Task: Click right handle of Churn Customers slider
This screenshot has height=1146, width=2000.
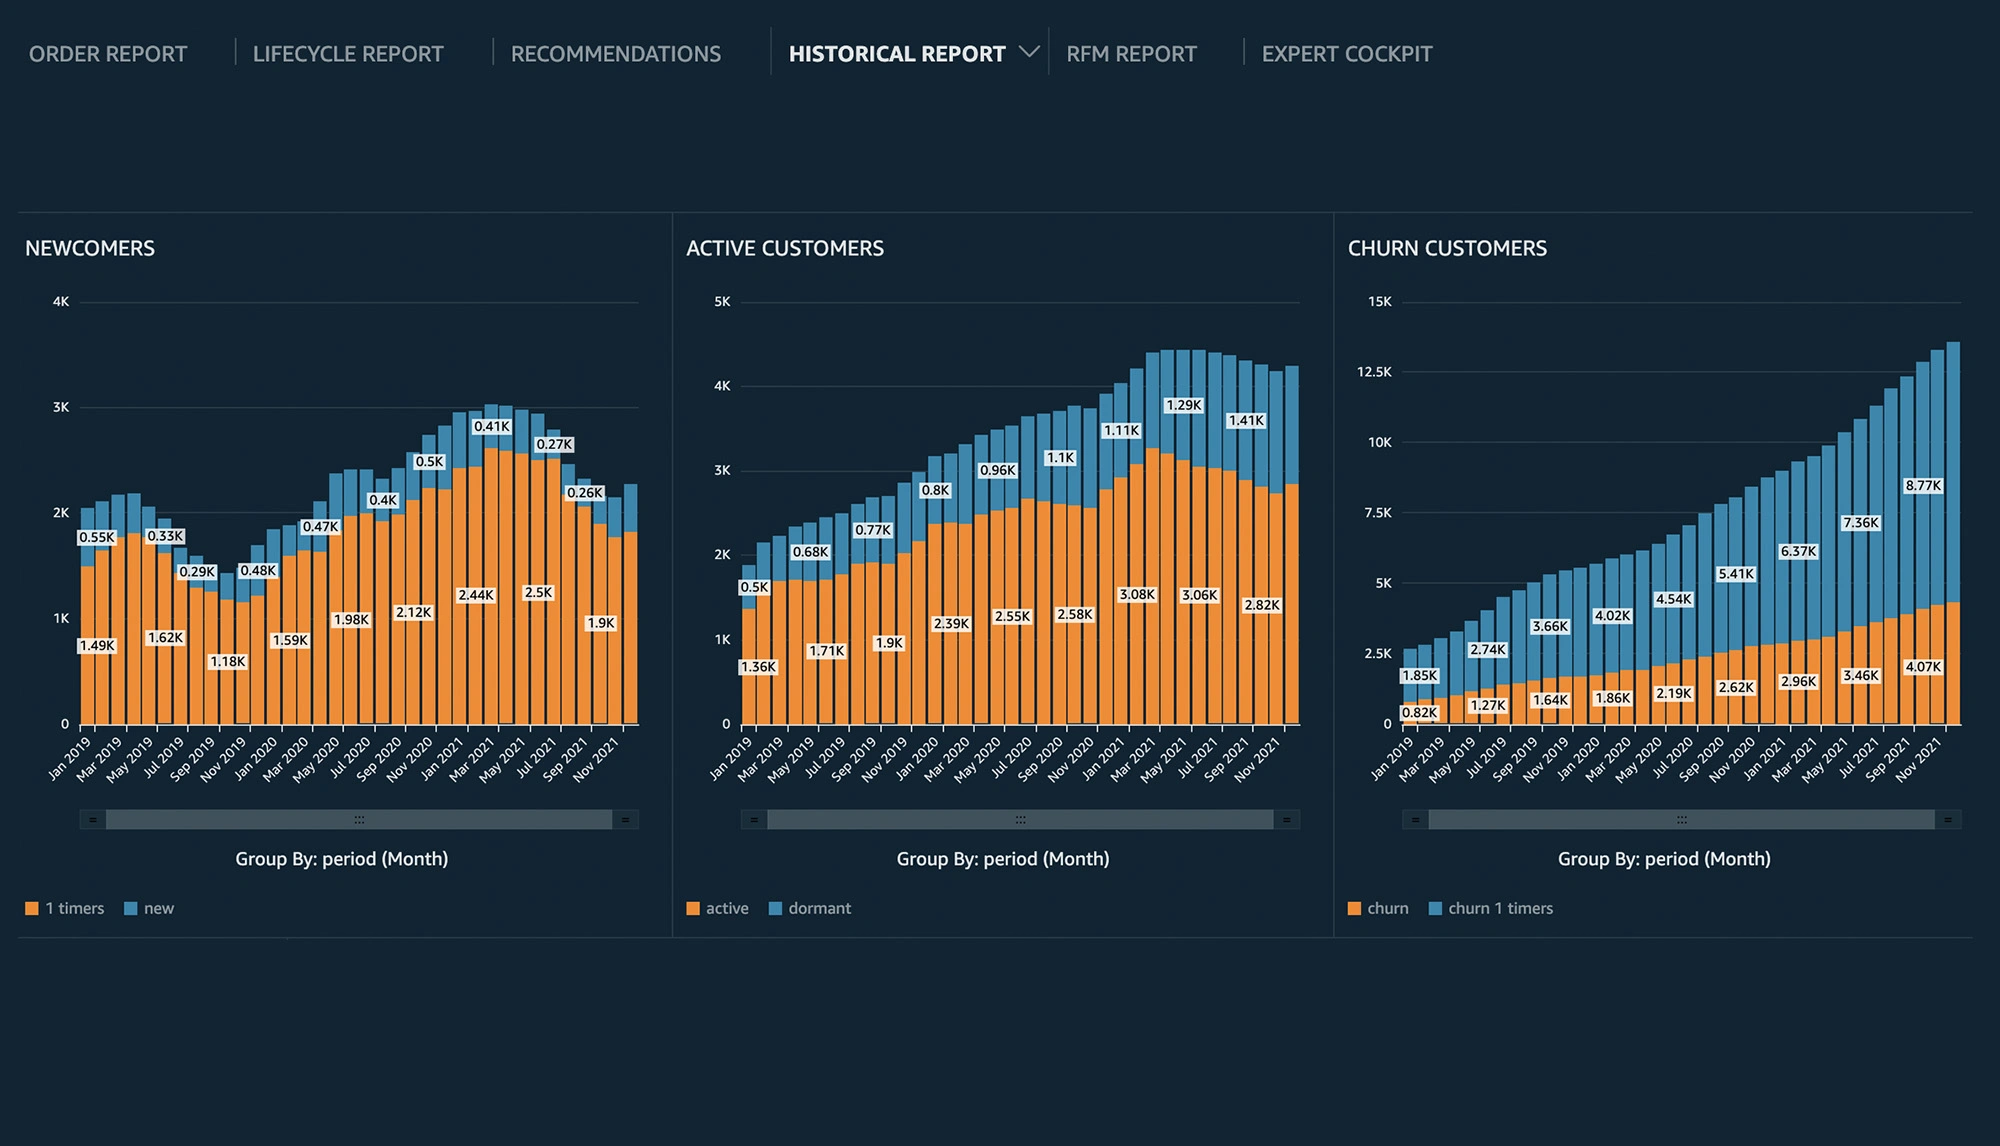Action: tap(1947, 820)
